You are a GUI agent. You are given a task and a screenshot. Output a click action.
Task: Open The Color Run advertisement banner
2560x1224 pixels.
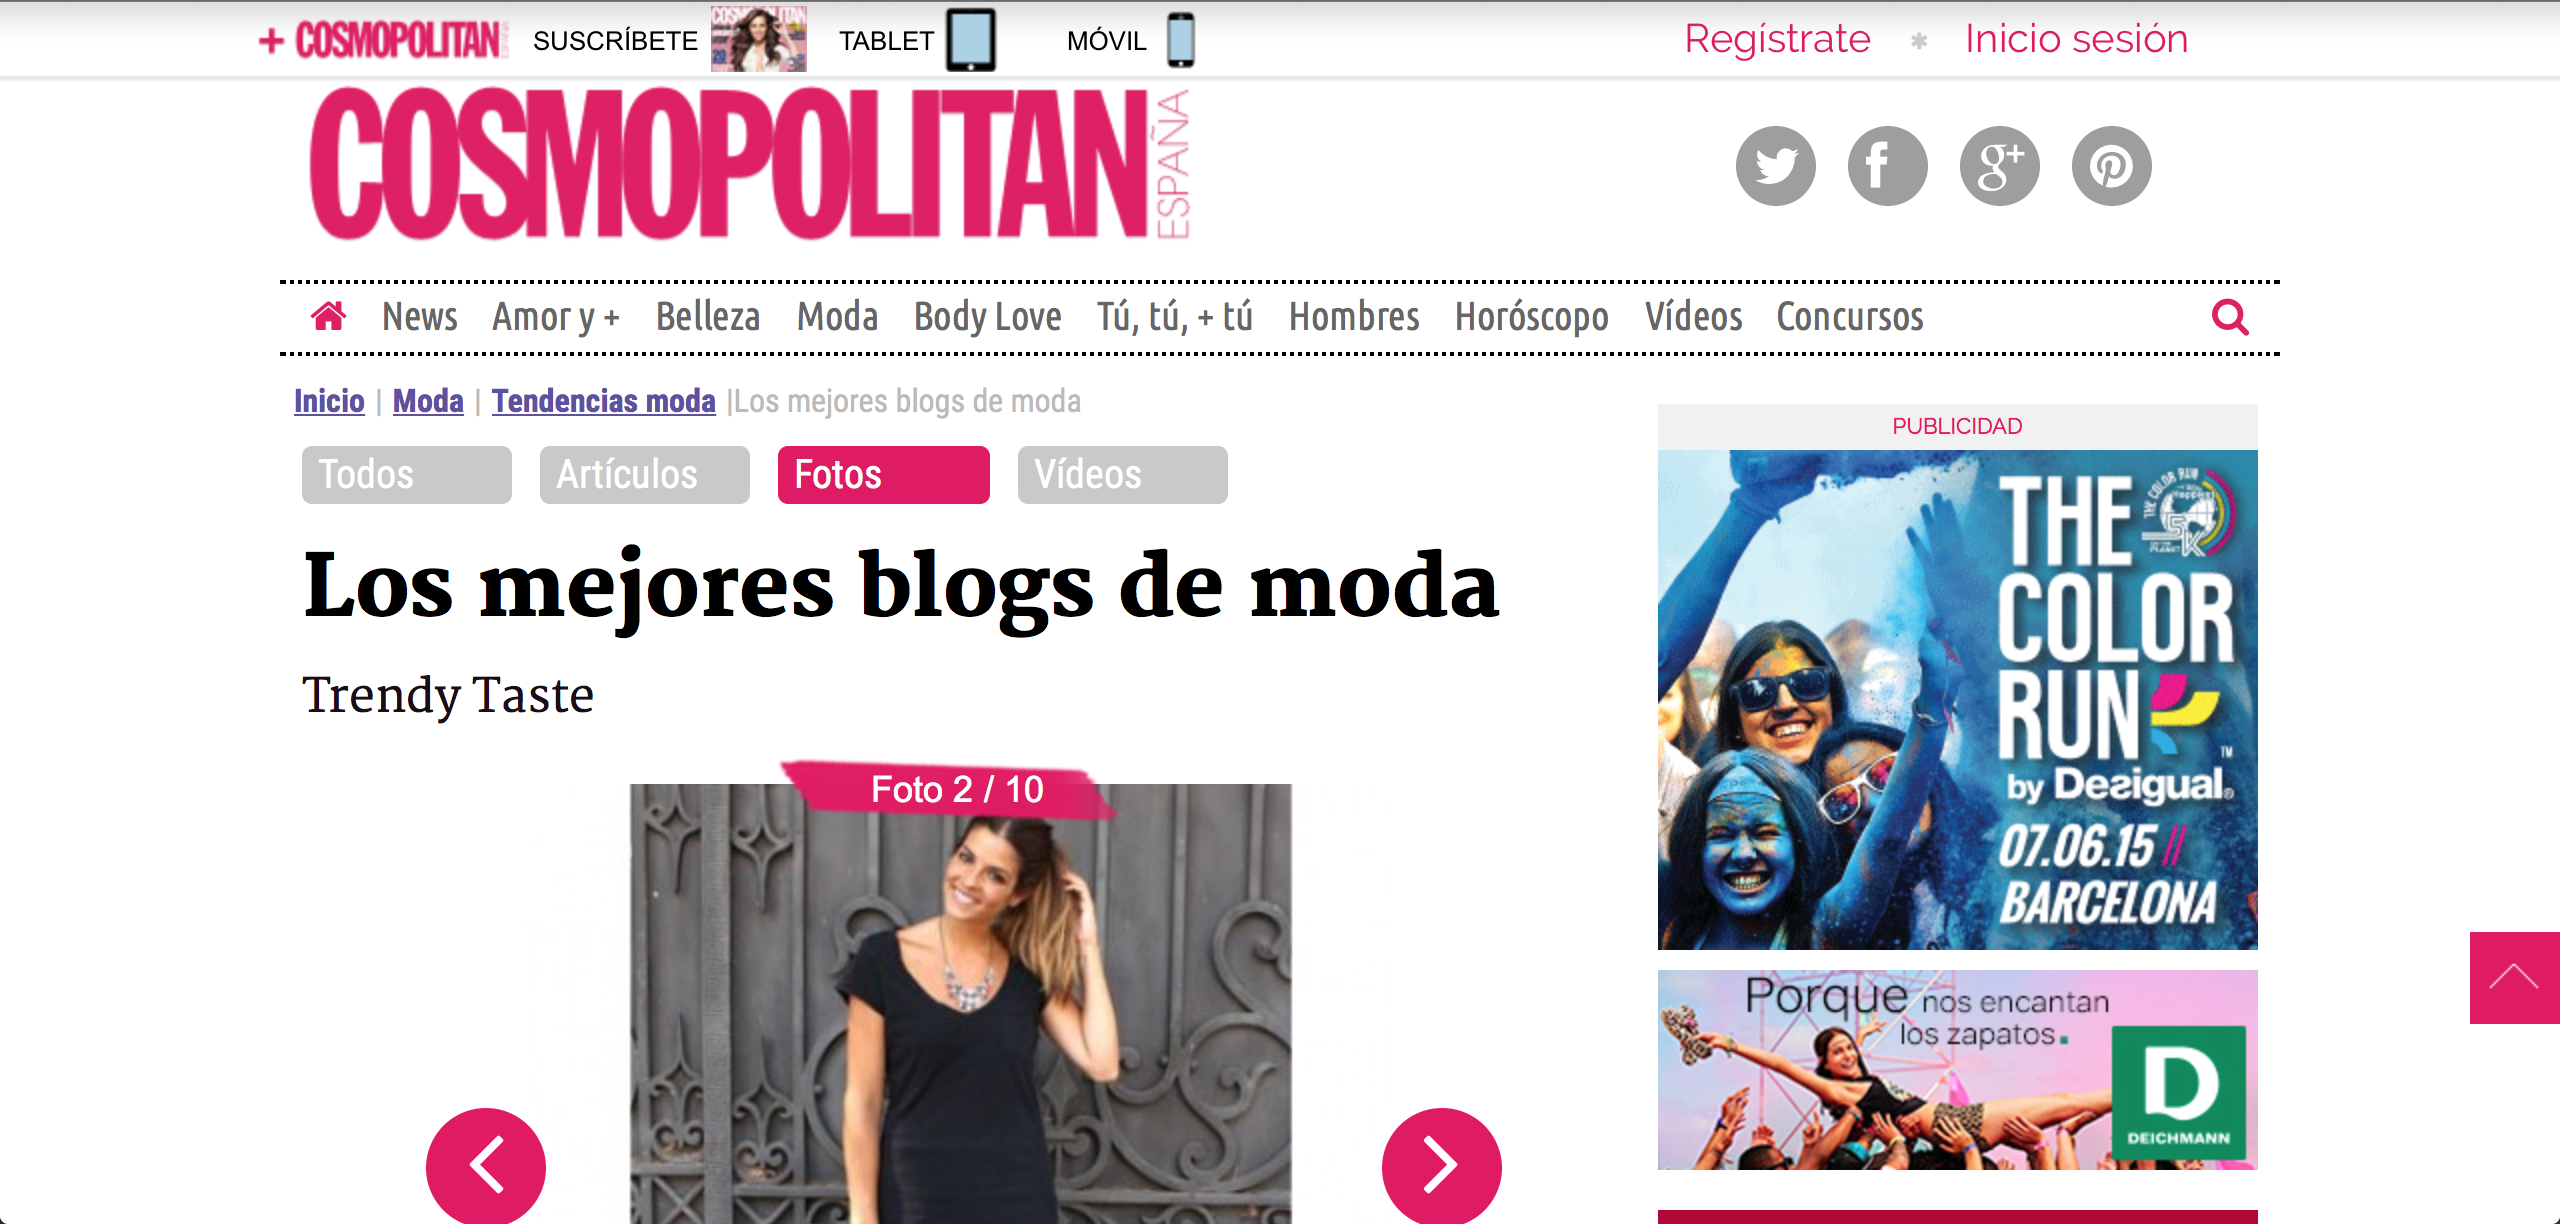click(1957, 699)
